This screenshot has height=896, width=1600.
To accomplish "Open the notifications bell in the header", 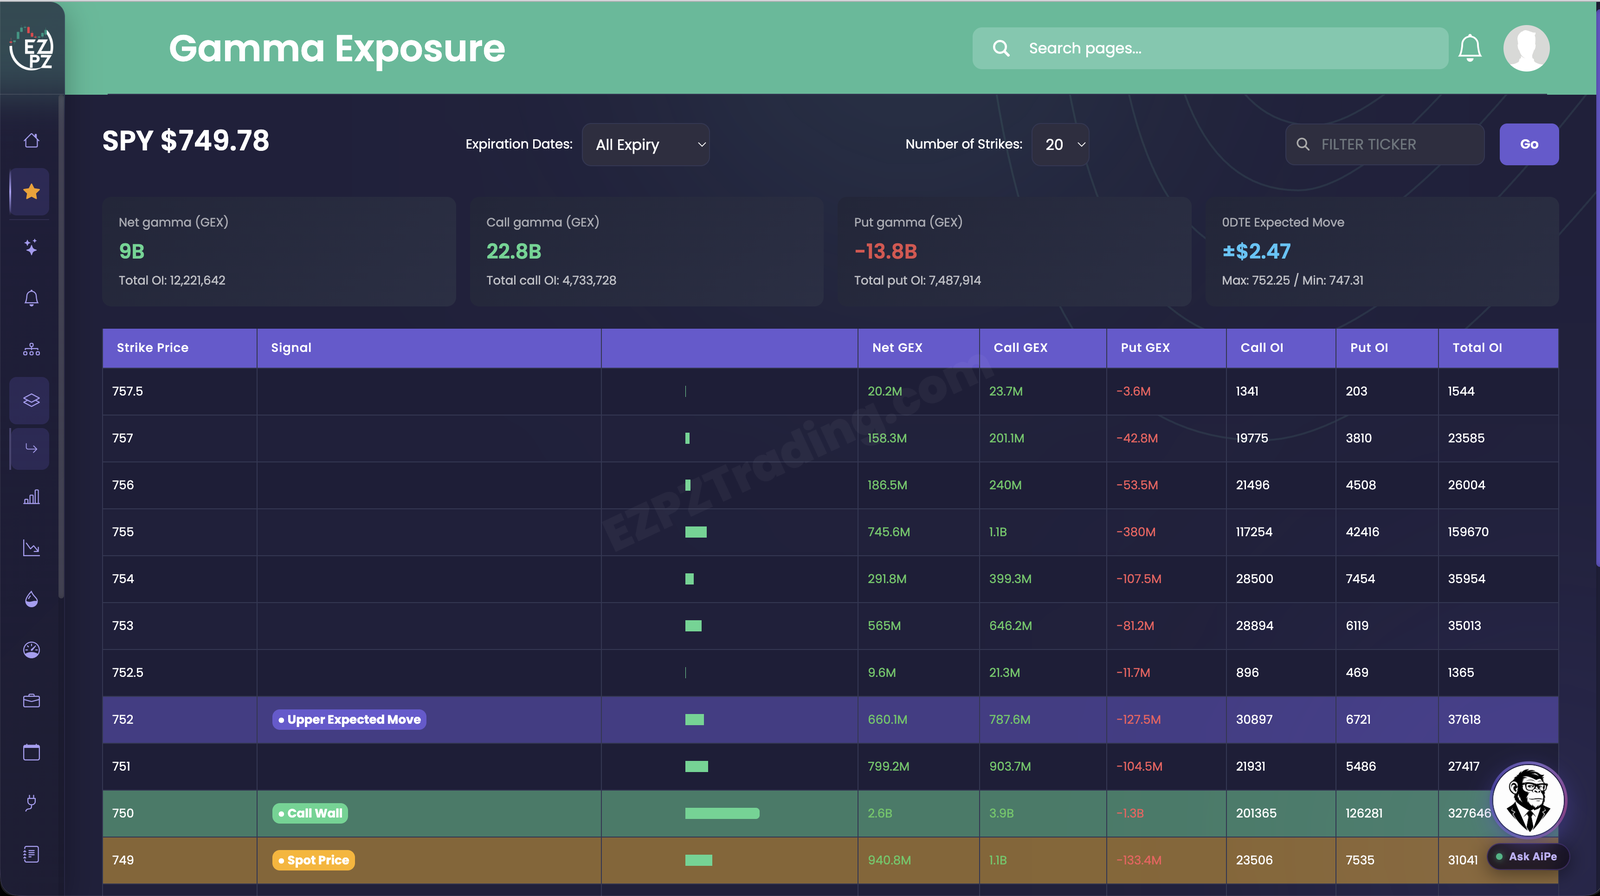I will coord(1470,48).
